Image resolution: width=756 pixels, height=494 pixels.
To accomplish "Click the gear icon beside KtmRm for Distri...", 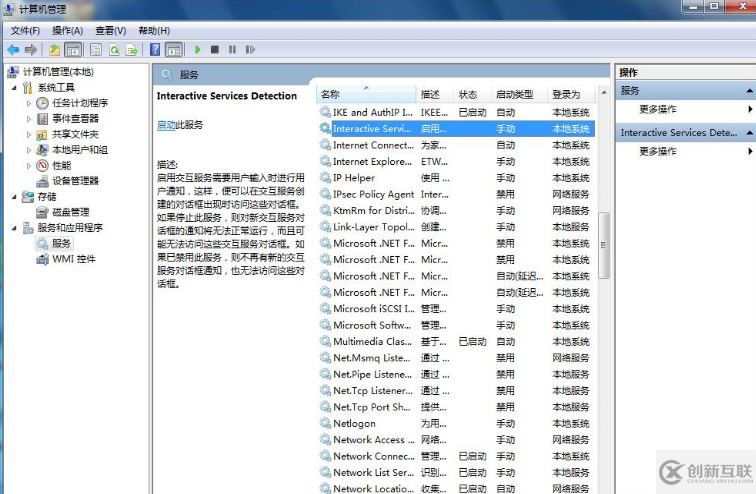I will (325, 210).
